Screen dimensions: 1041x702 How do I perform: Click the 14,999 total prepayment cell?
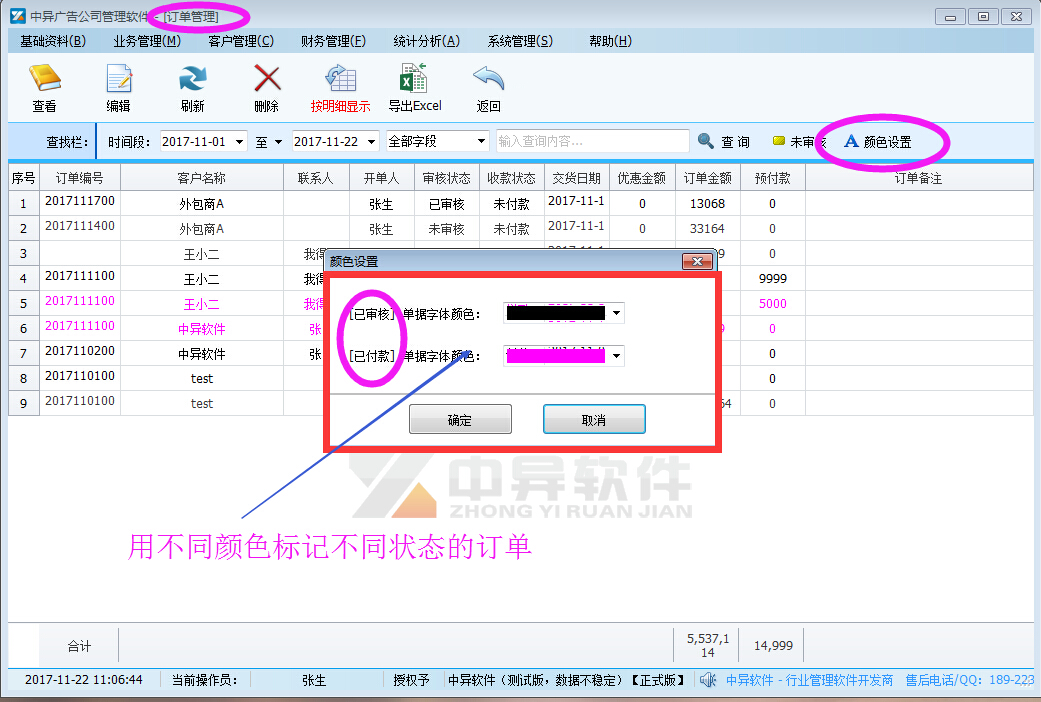pos(773,646)
